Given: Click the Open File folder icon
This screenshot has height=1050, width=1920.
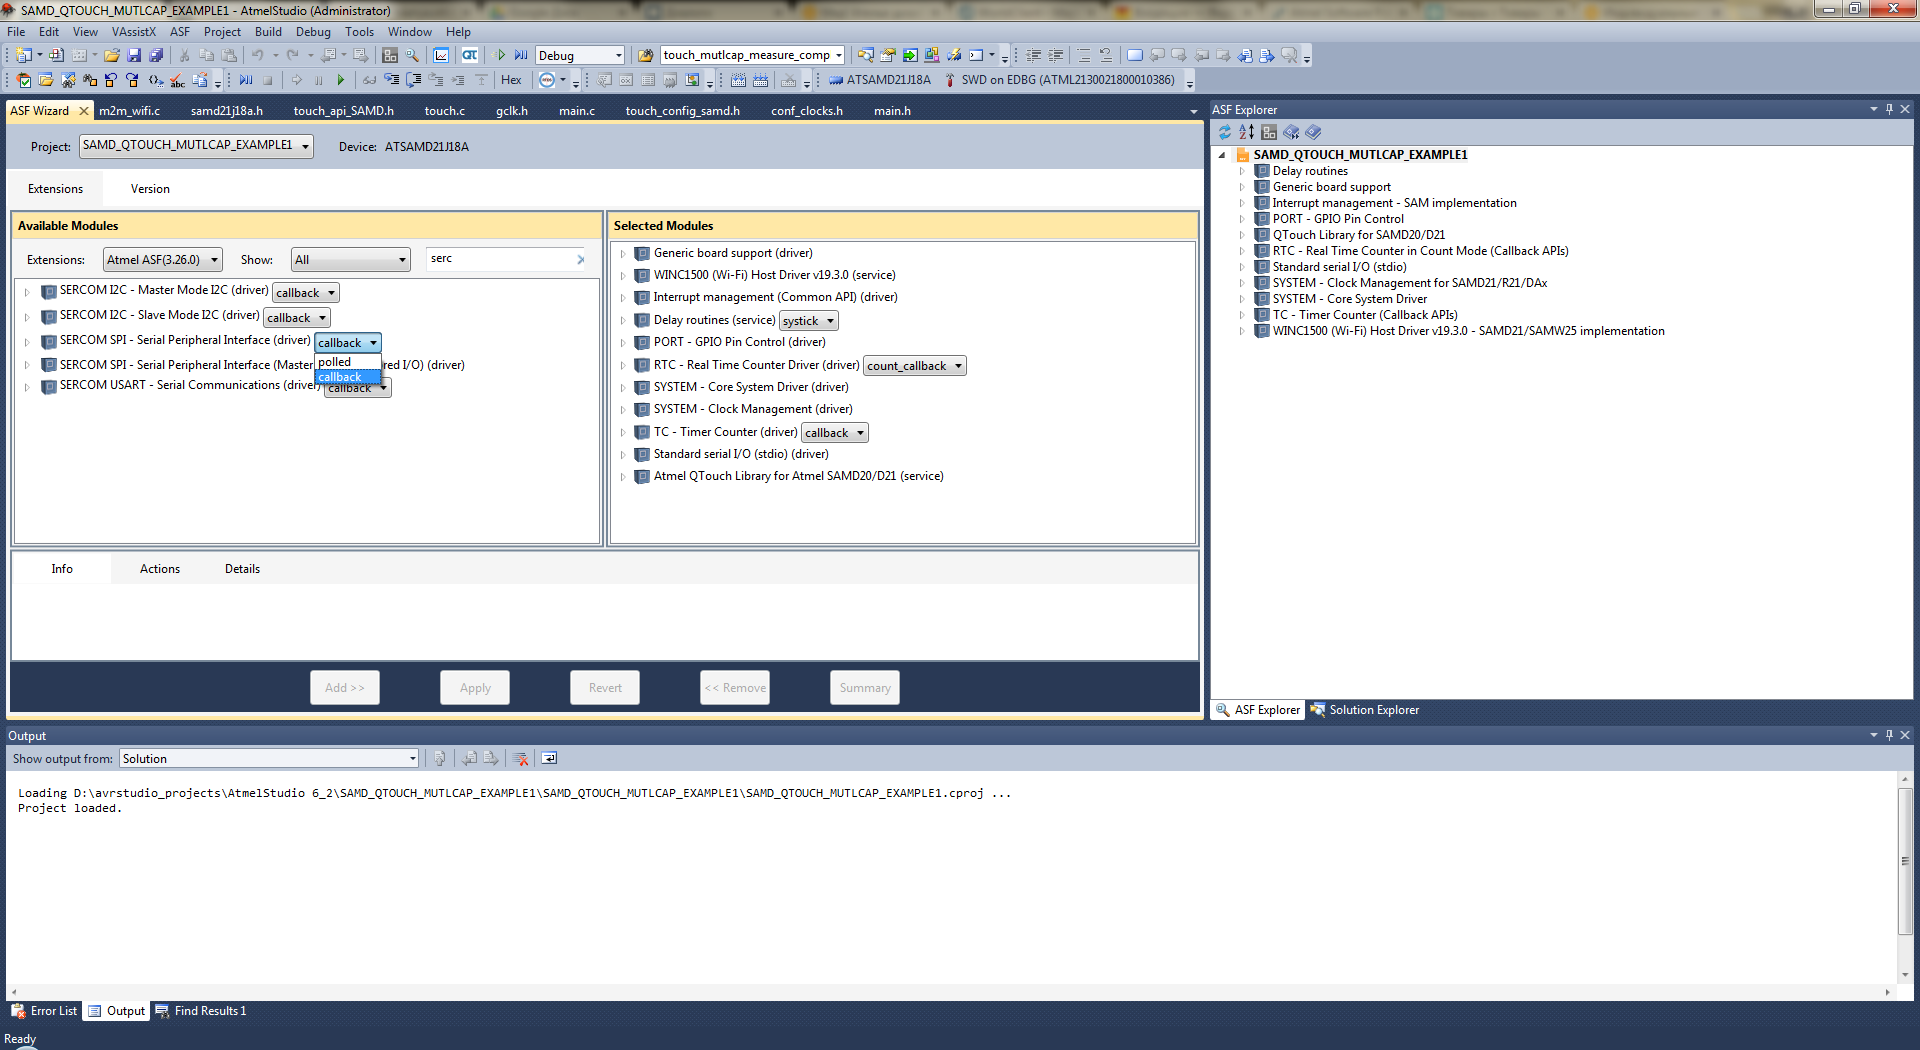Looking at the screenshot, I should 112,55.
